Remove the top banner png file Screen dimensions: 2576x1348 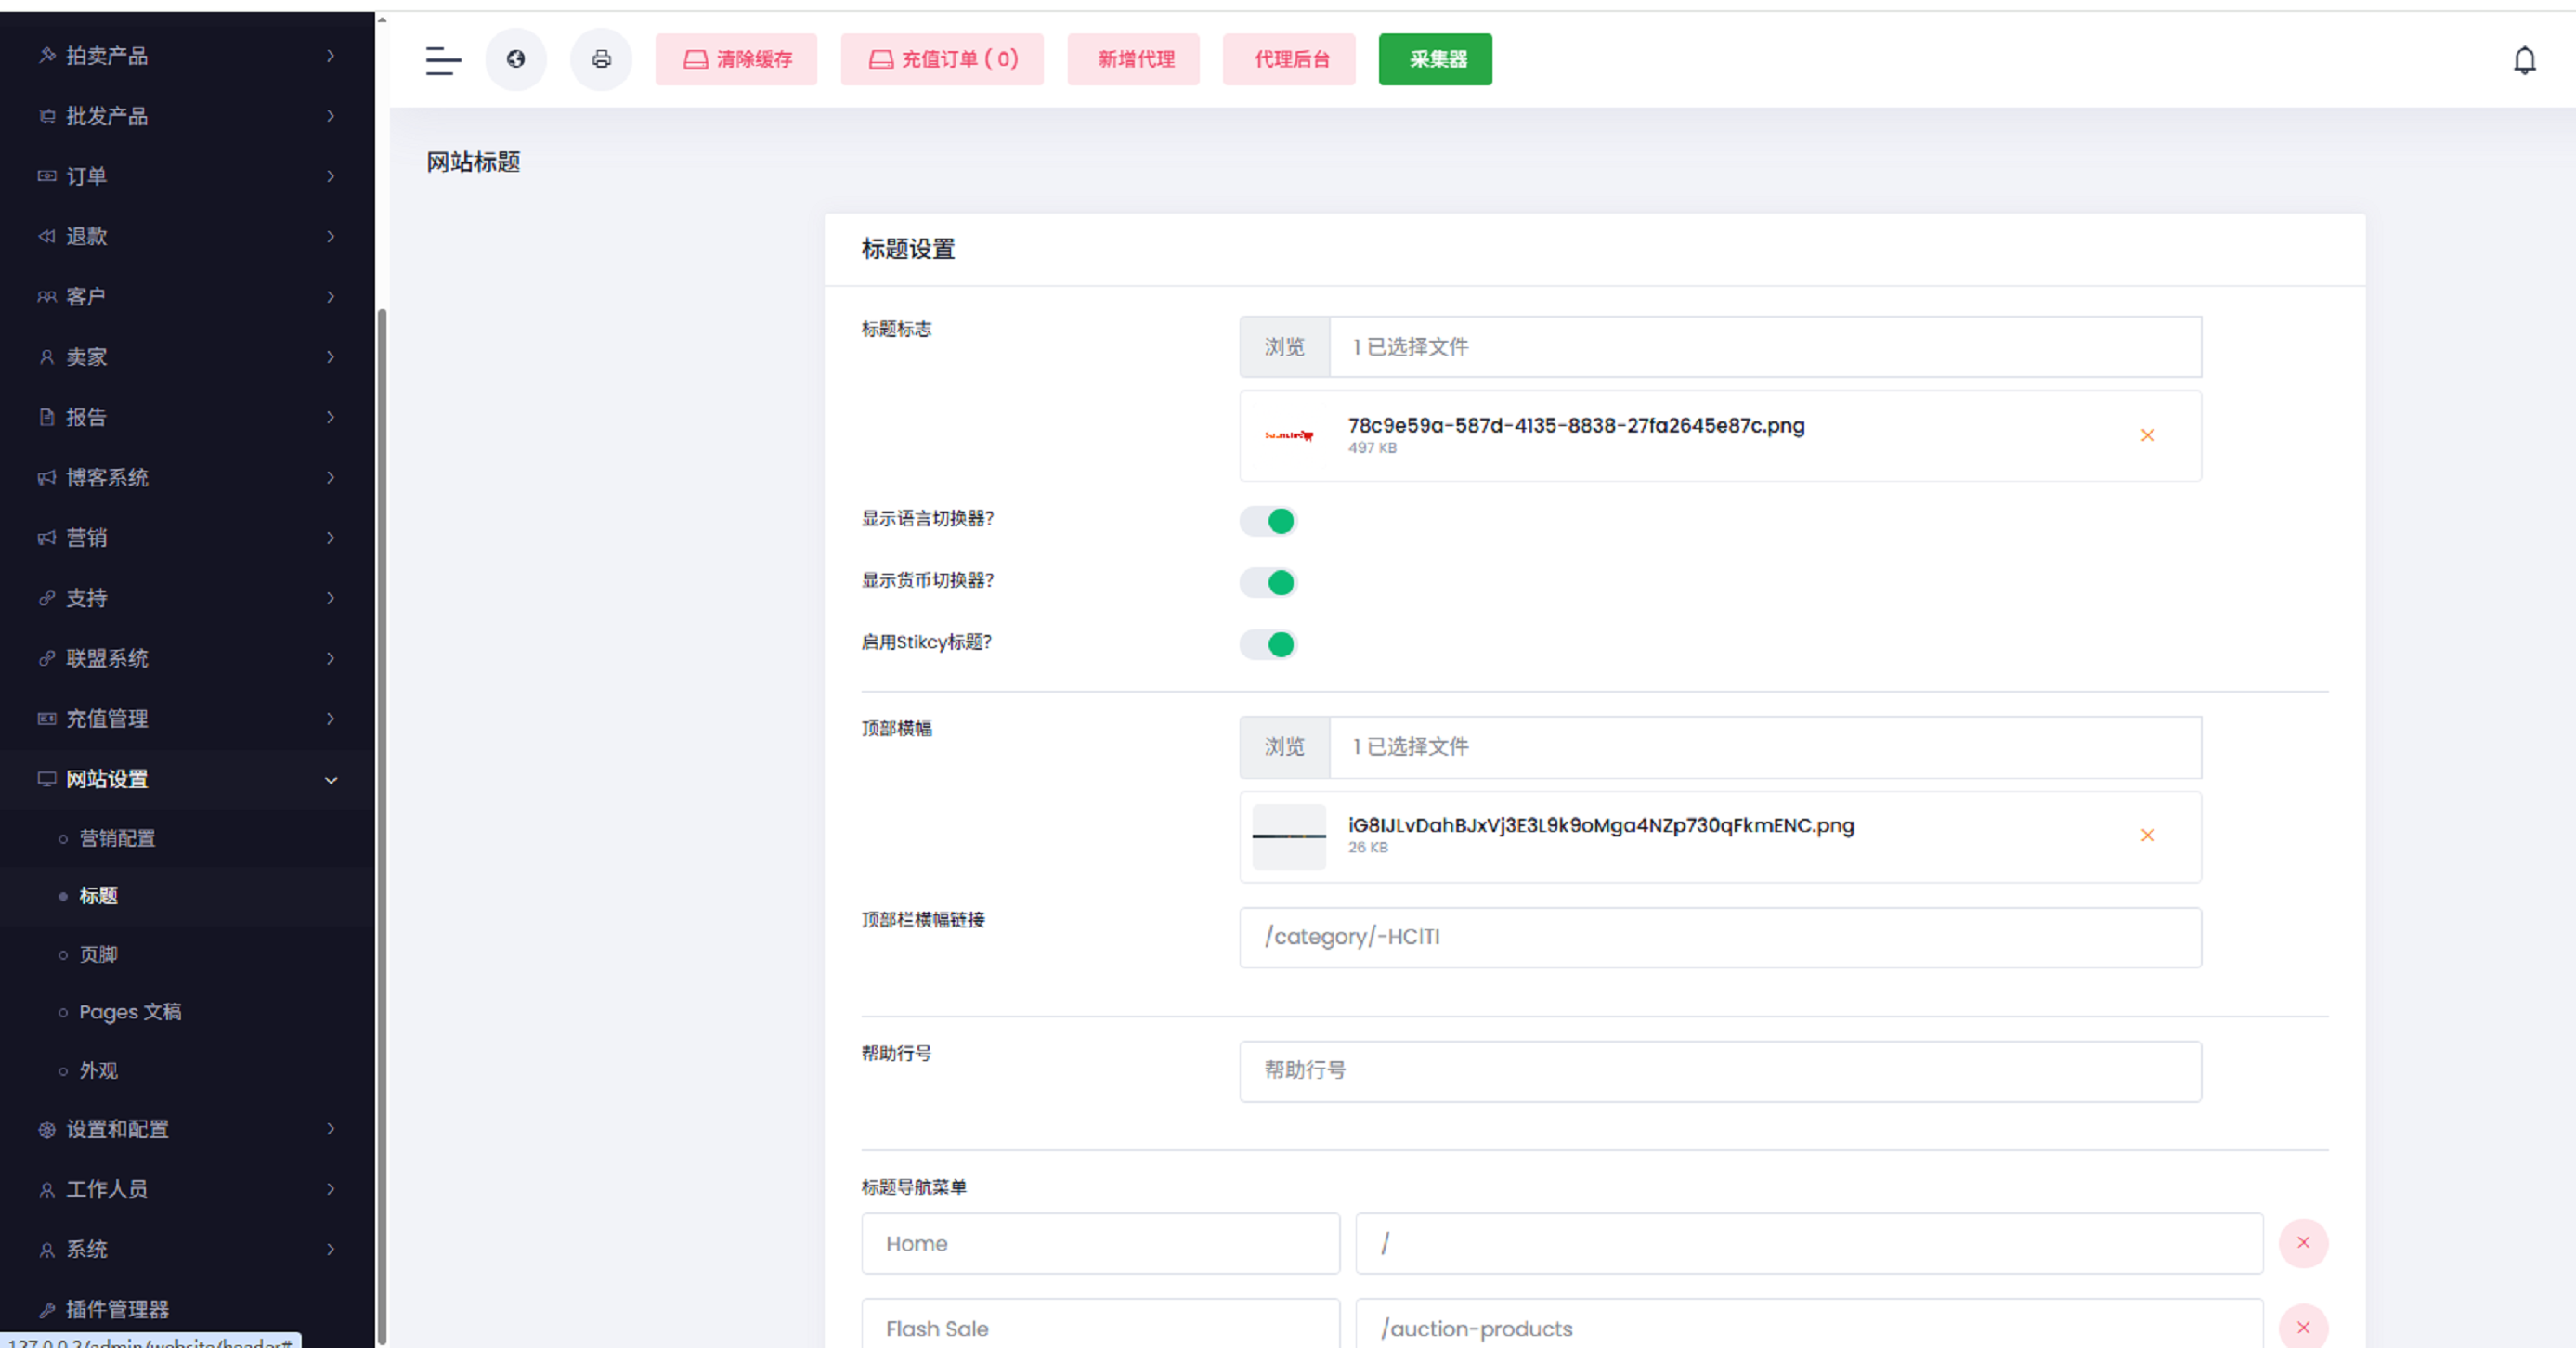coord(2147,835)
